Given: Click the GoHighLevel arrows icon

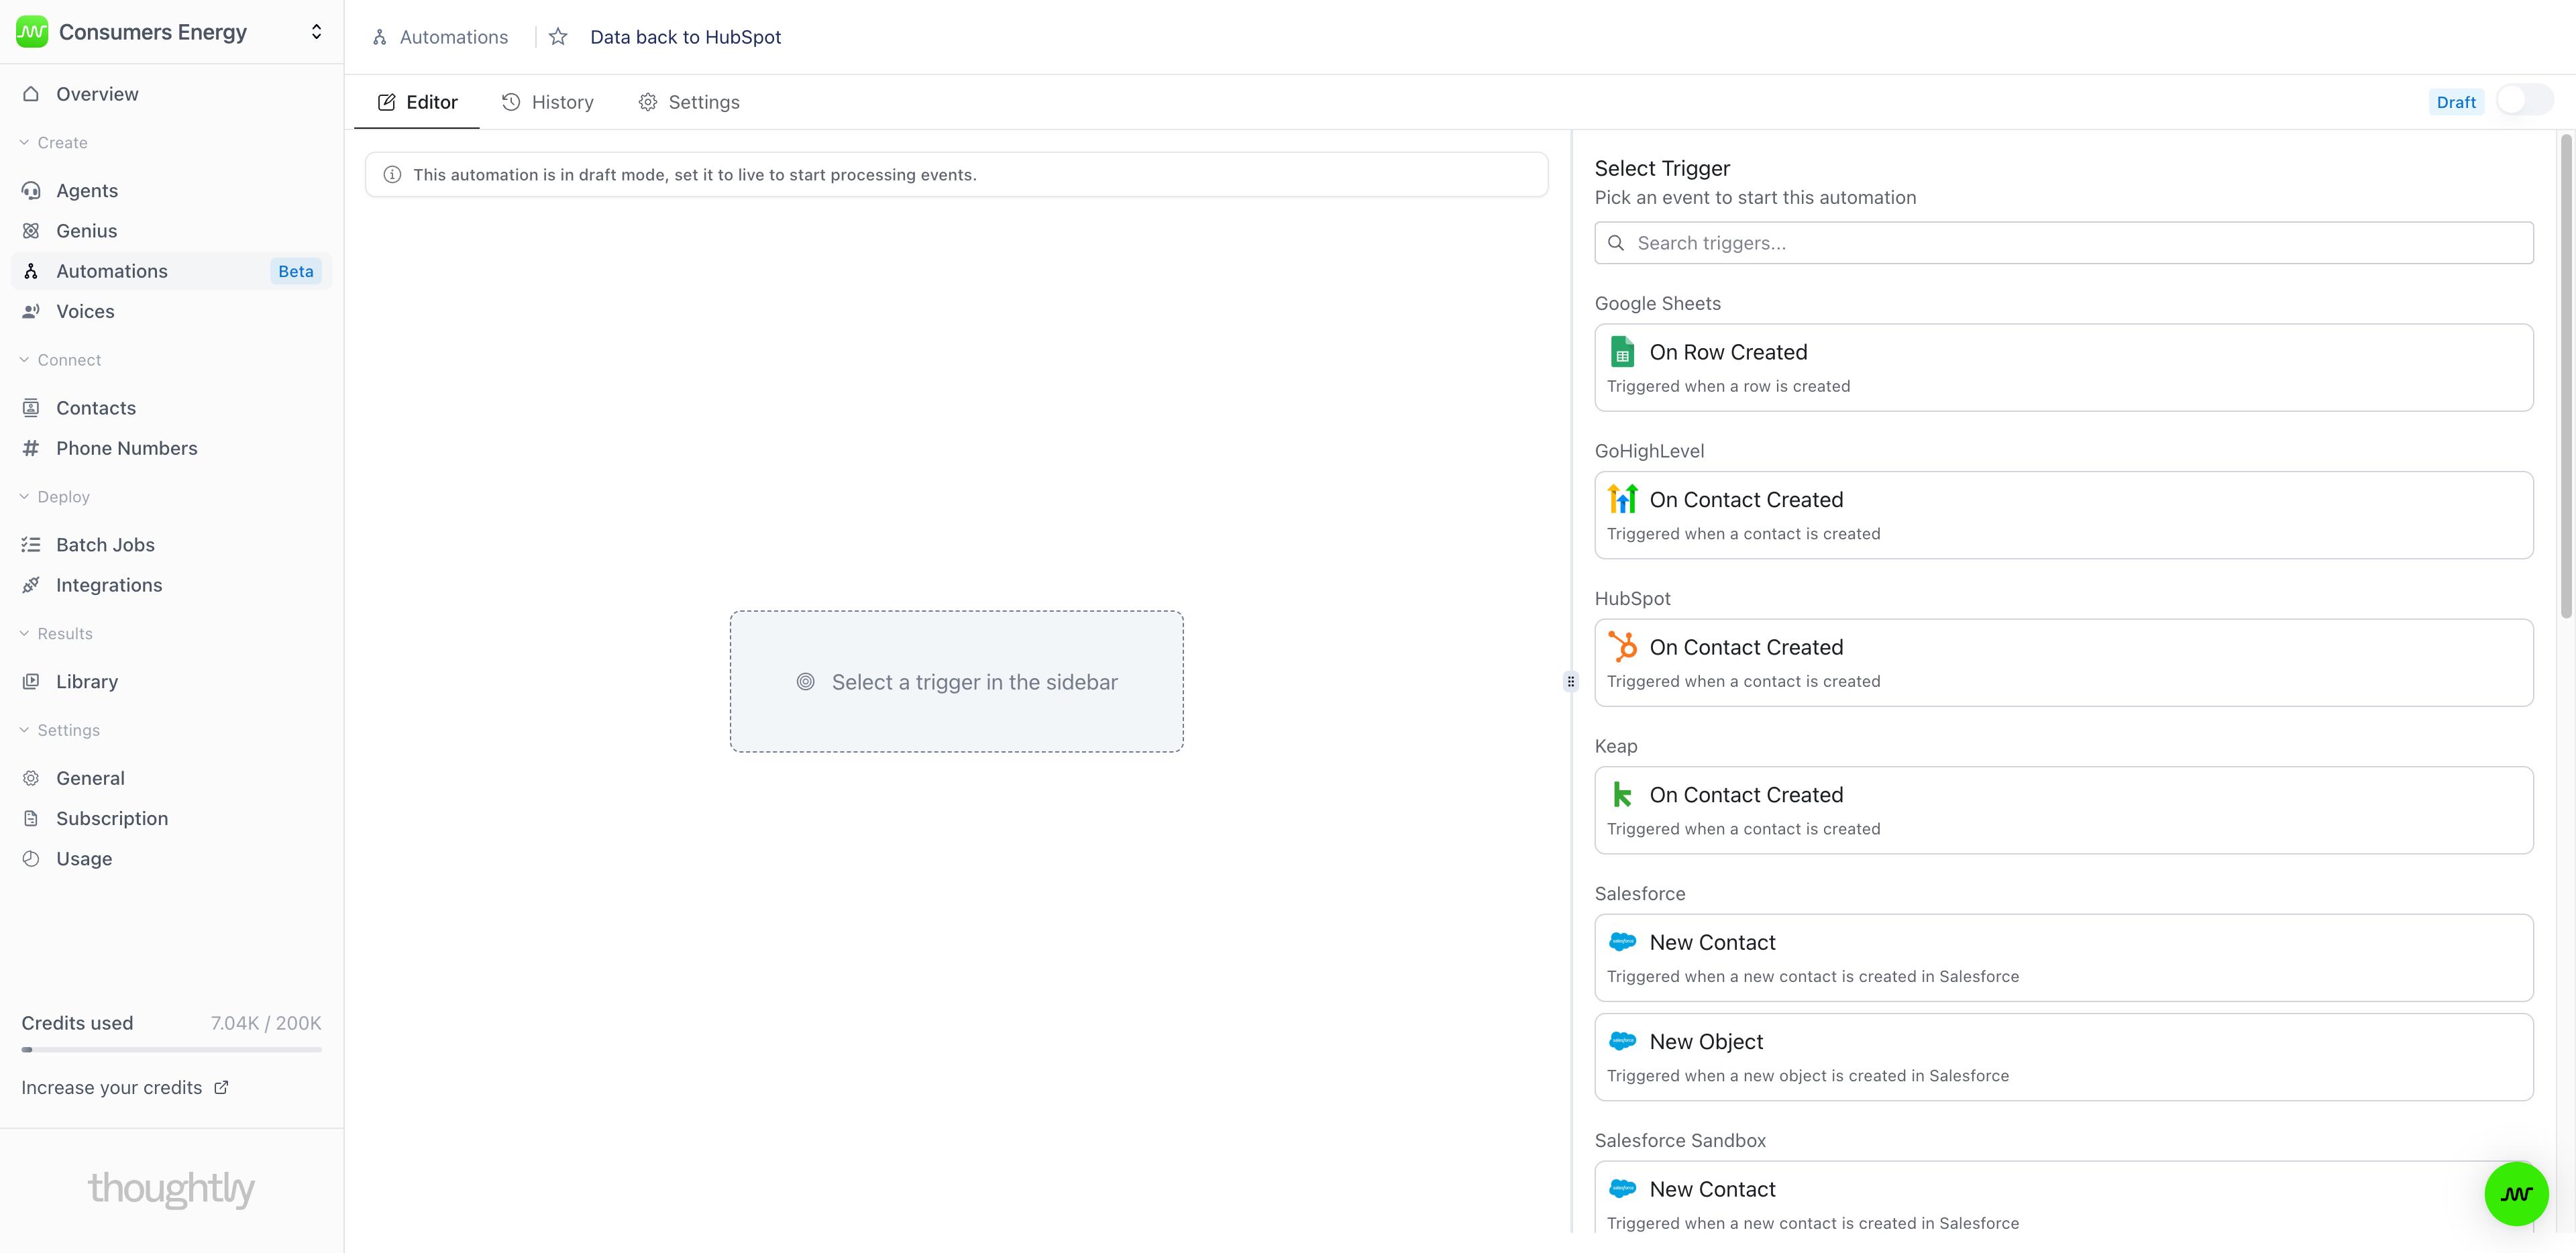Looking at the screenshot, I should pos(1622,499).
